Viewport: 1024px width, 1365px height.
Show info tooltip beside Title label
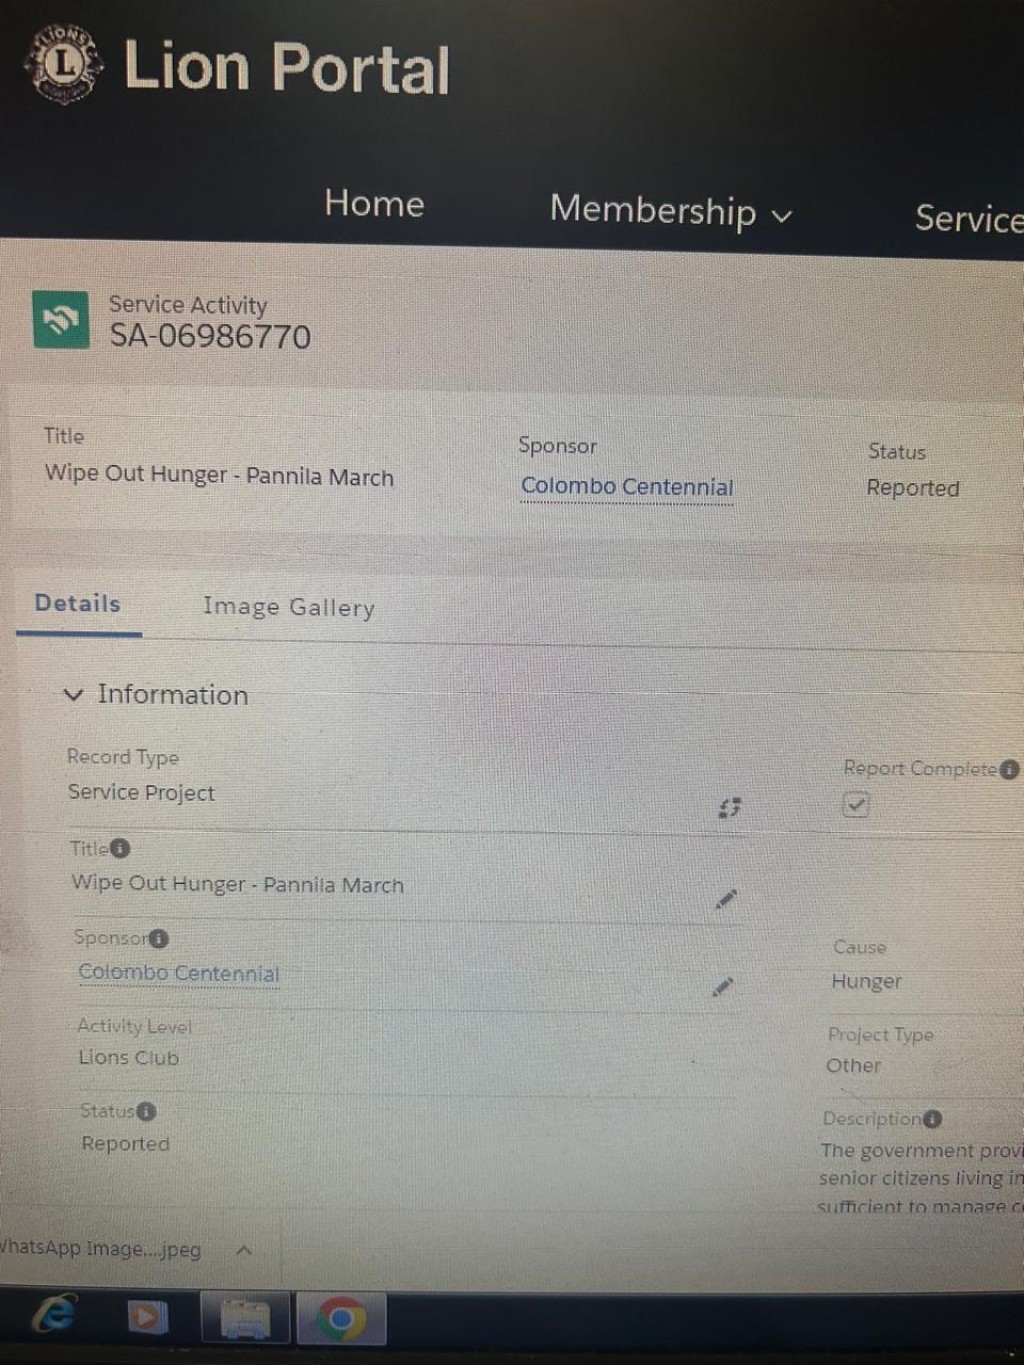(x=120, y=848)
